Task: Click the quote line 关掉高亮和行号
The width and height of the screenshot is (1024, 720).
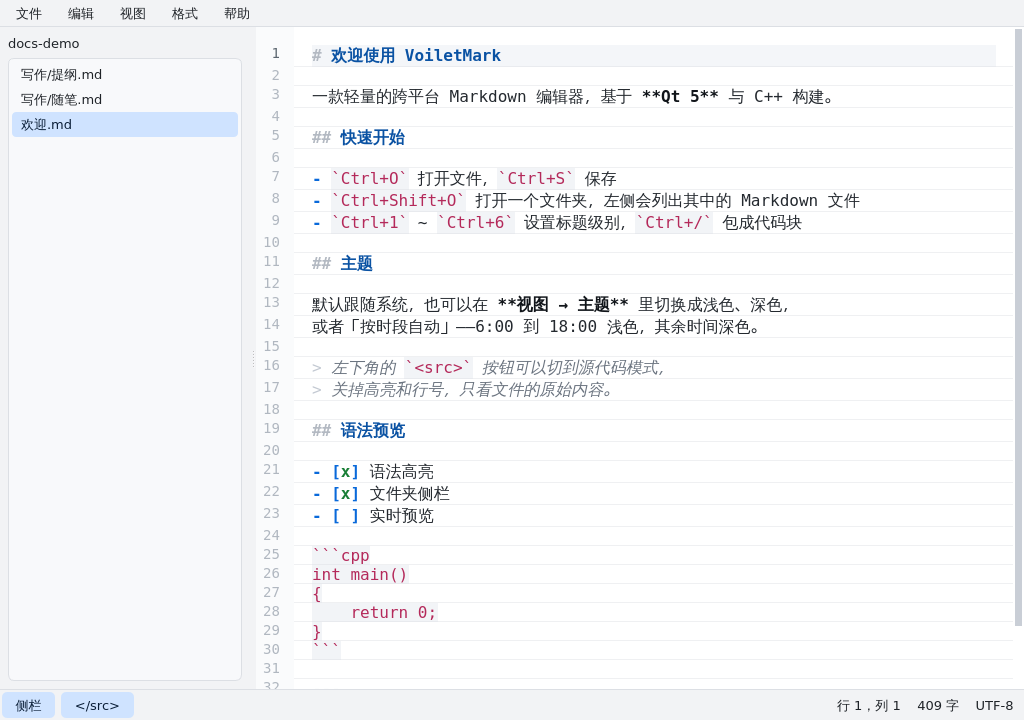Action: coord(473,390)
